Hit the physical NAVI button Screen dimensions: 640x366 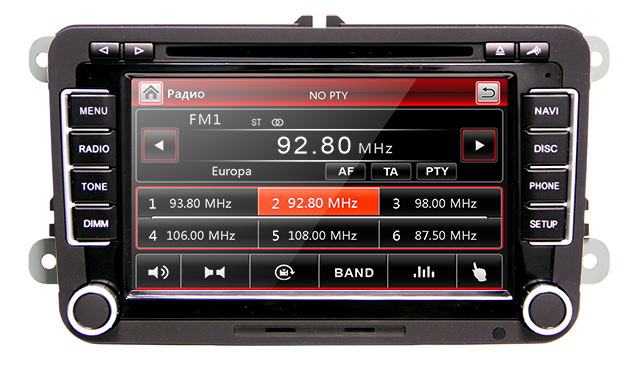(x=546, y=111)
